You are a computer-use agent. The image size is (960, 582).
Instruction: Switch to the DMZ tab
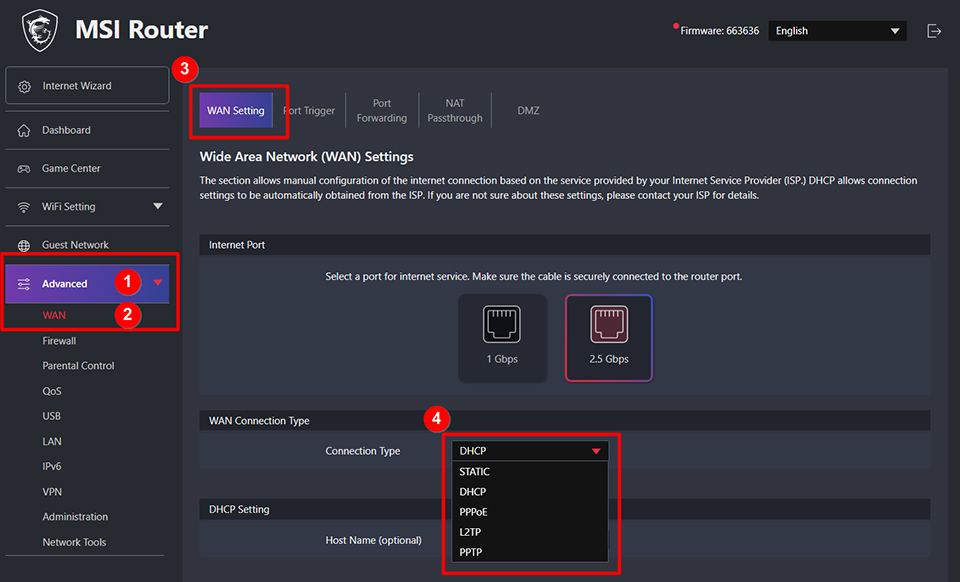pyautogui.click(x=528, y=111)
